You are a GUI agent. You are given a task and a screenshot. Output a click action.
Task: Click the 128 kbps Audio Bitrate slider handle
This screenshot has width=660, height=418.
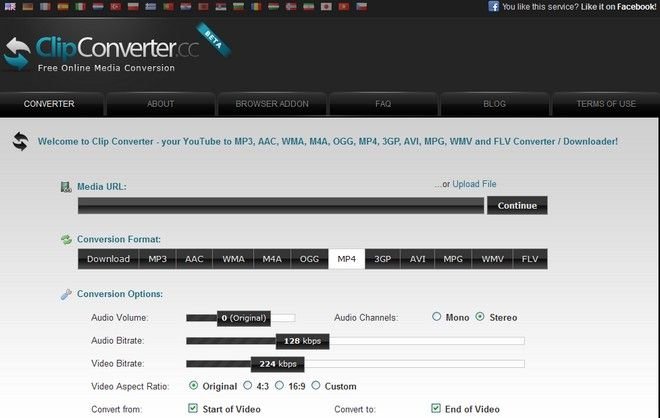[302, 341]
